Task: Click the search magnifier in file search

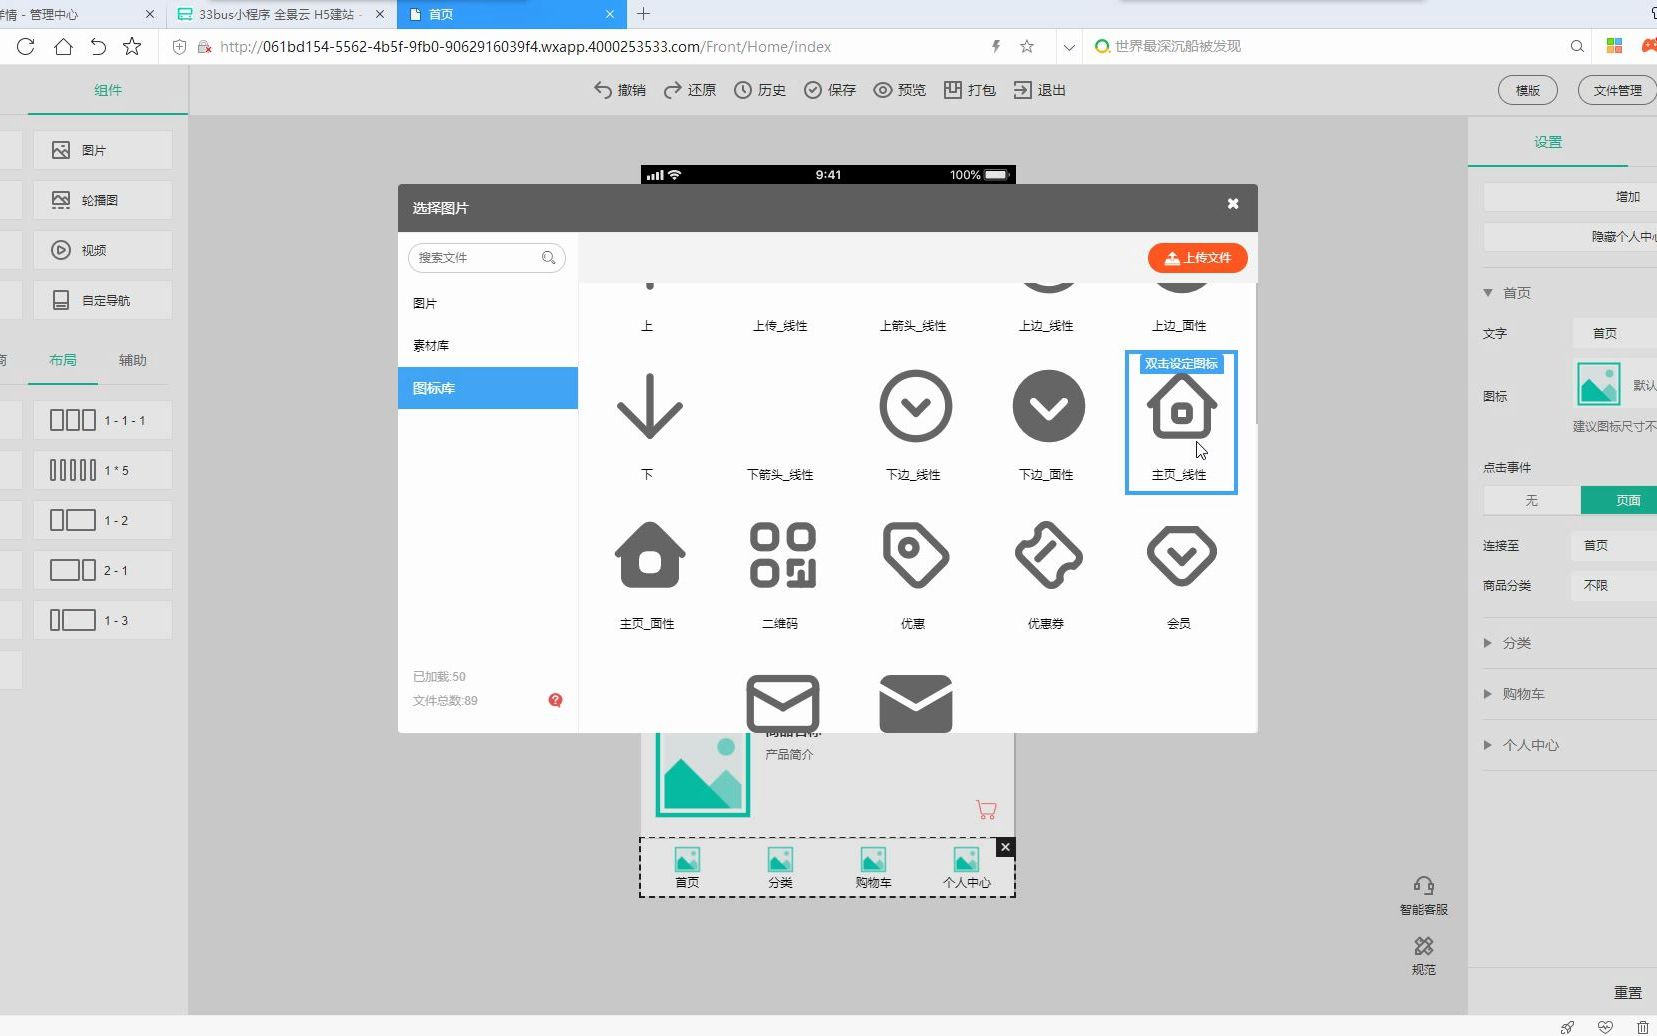Action: [549, 258]
